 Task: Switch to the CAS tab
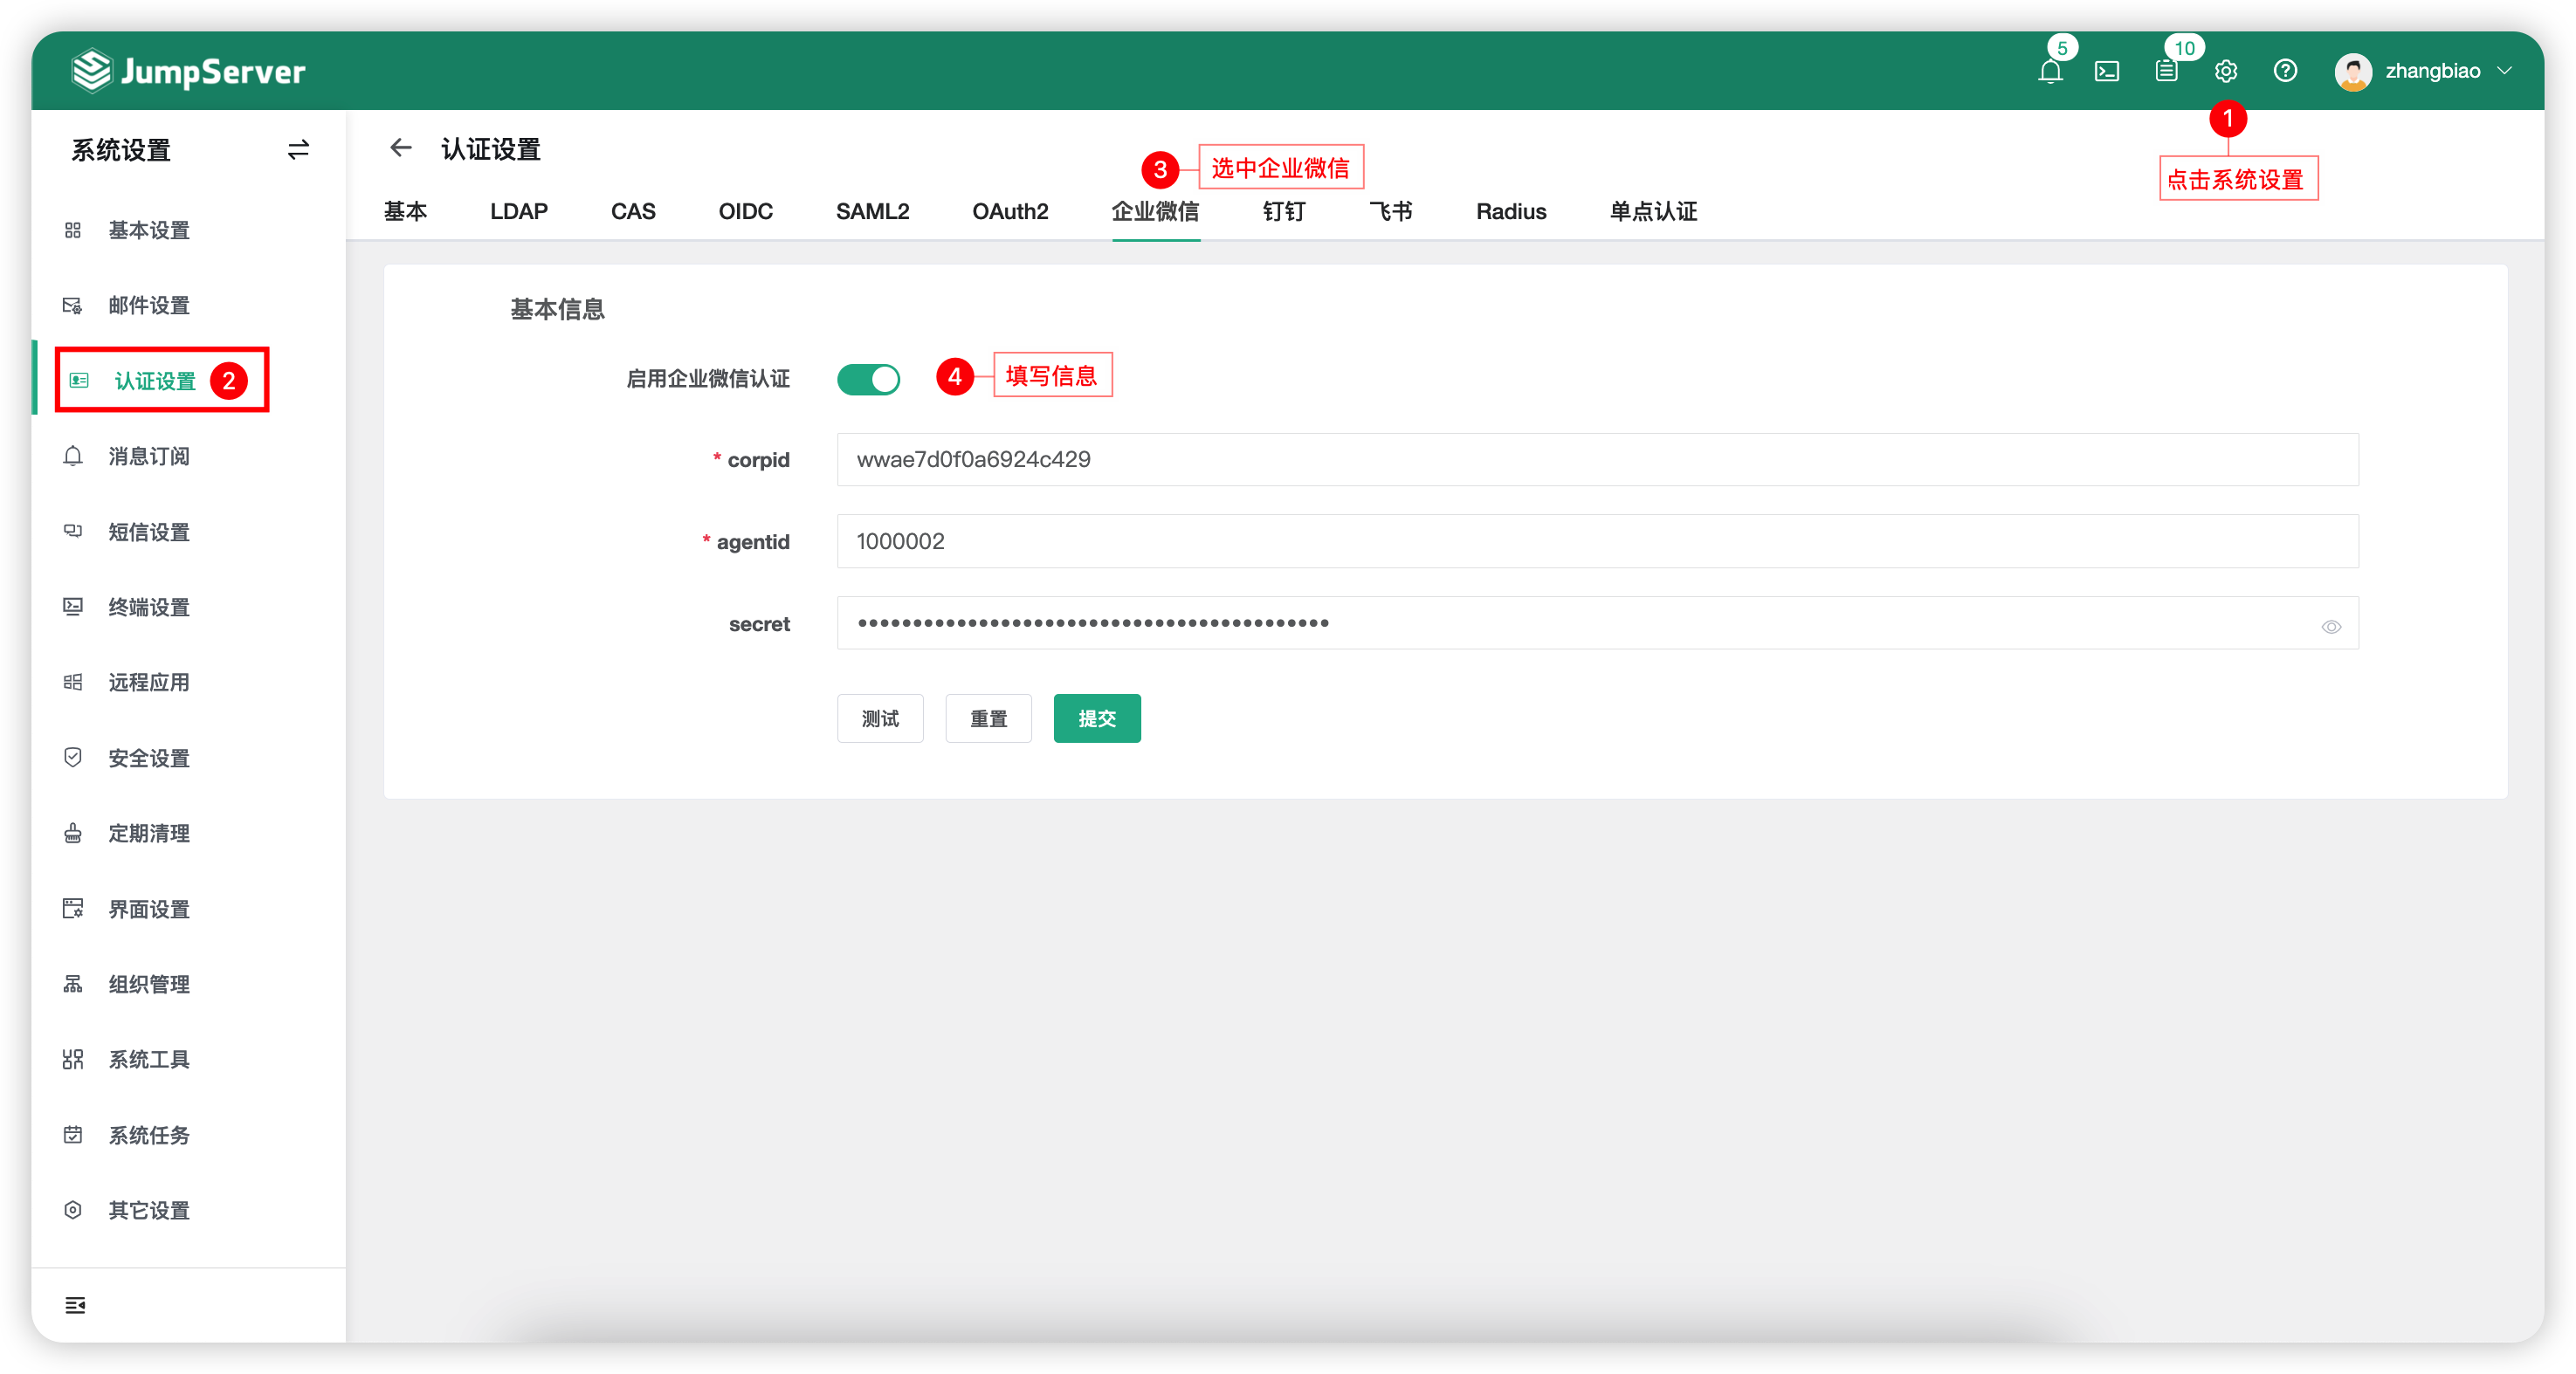(633, 211)
